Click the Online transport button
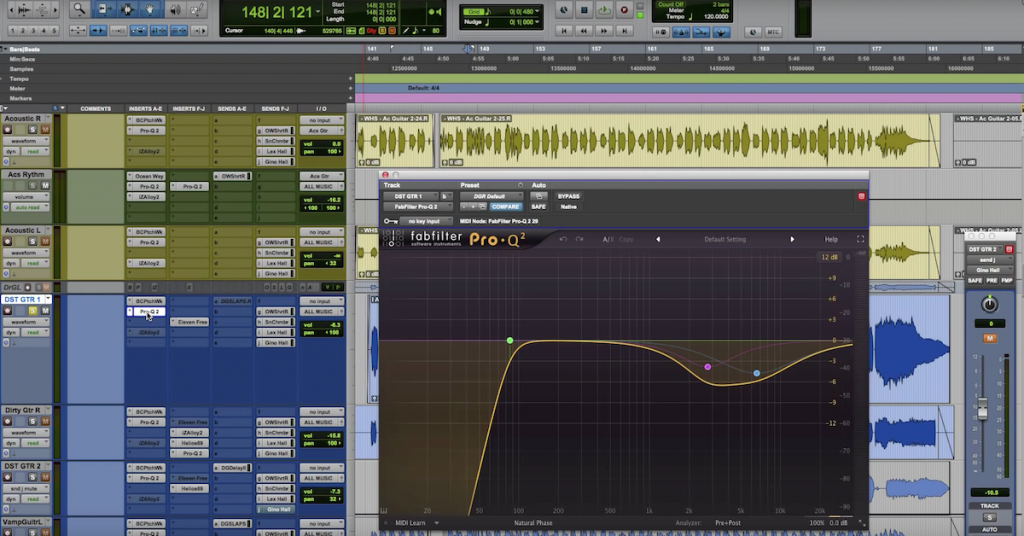 (x=564, y=10)
